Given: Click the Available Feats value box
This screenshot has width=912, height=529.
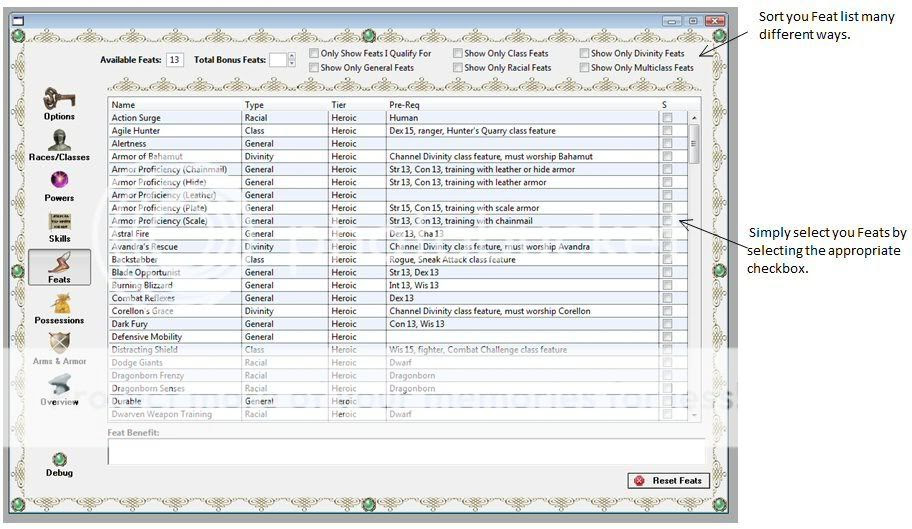Looking at the screenshot, I should point(174,59).
